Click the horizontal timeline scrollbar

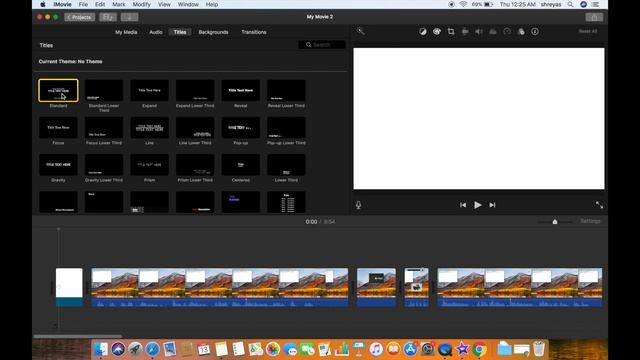(x=78, y=336)
